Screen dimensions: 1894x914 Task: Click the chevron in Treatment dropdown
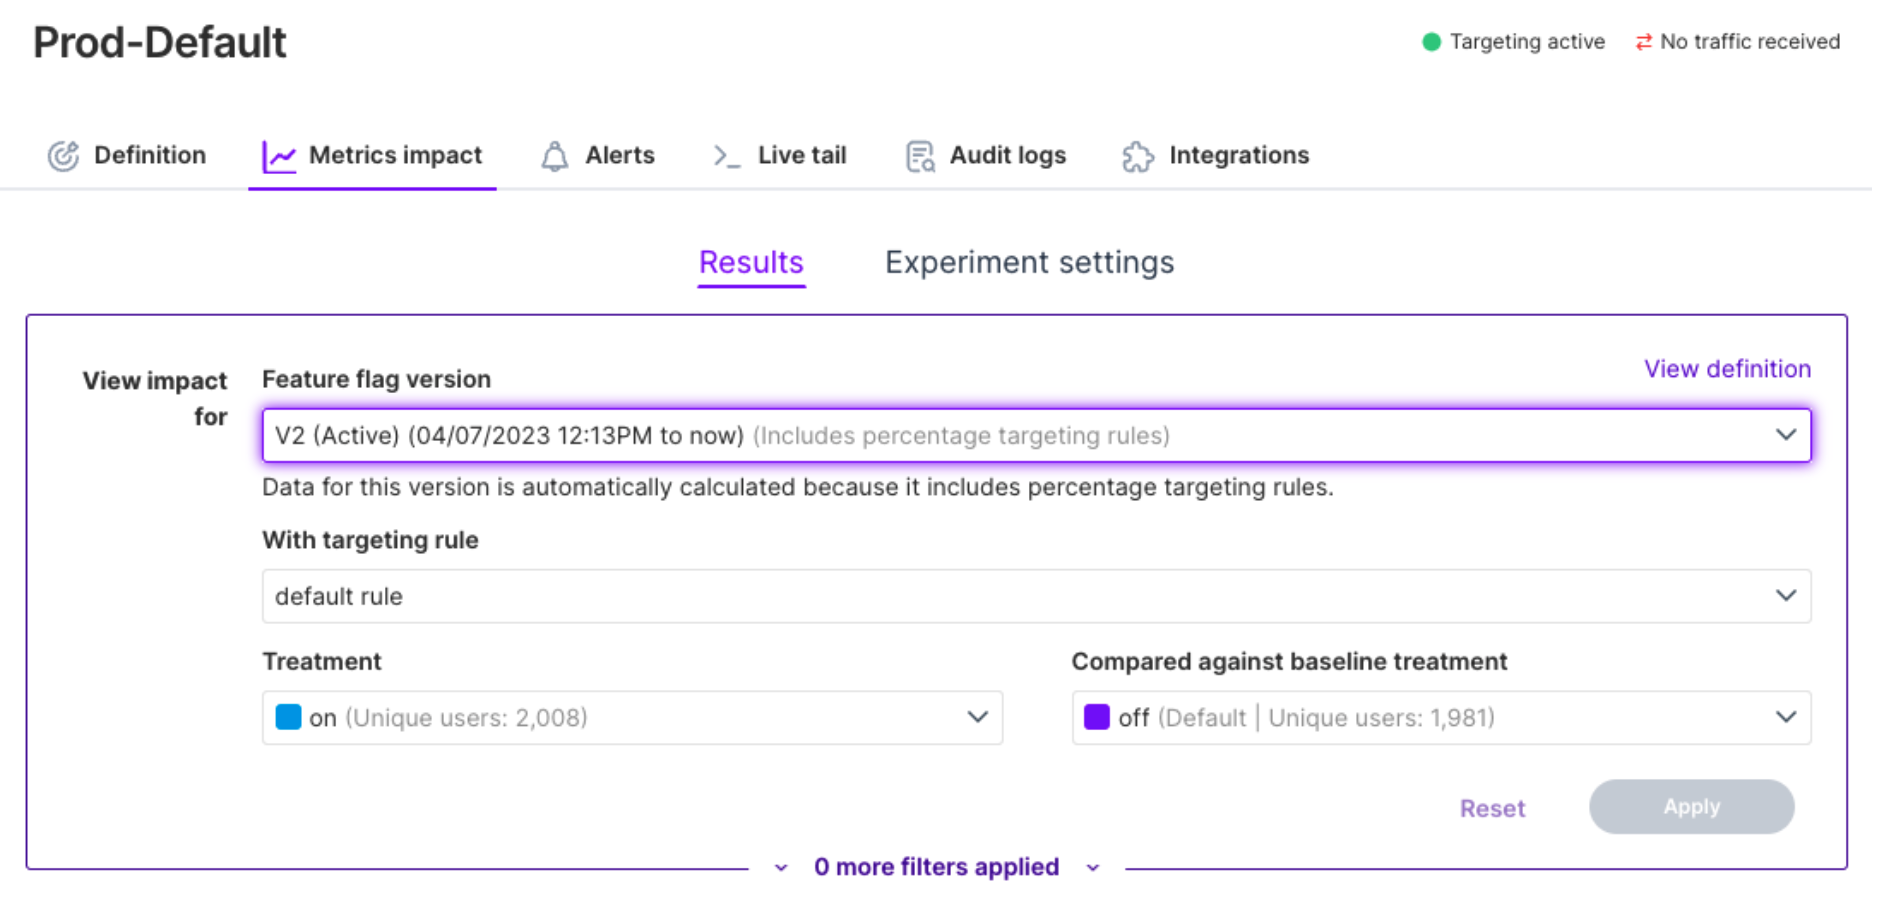pos(978,717)
